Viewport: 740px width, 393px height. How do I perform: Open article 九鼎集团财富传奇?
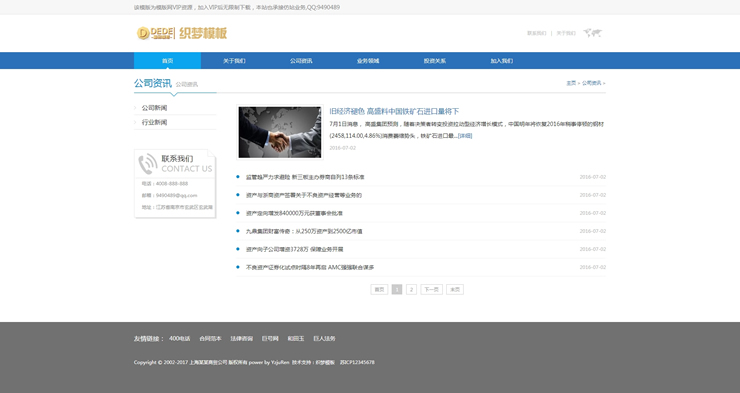click(304, 231)
